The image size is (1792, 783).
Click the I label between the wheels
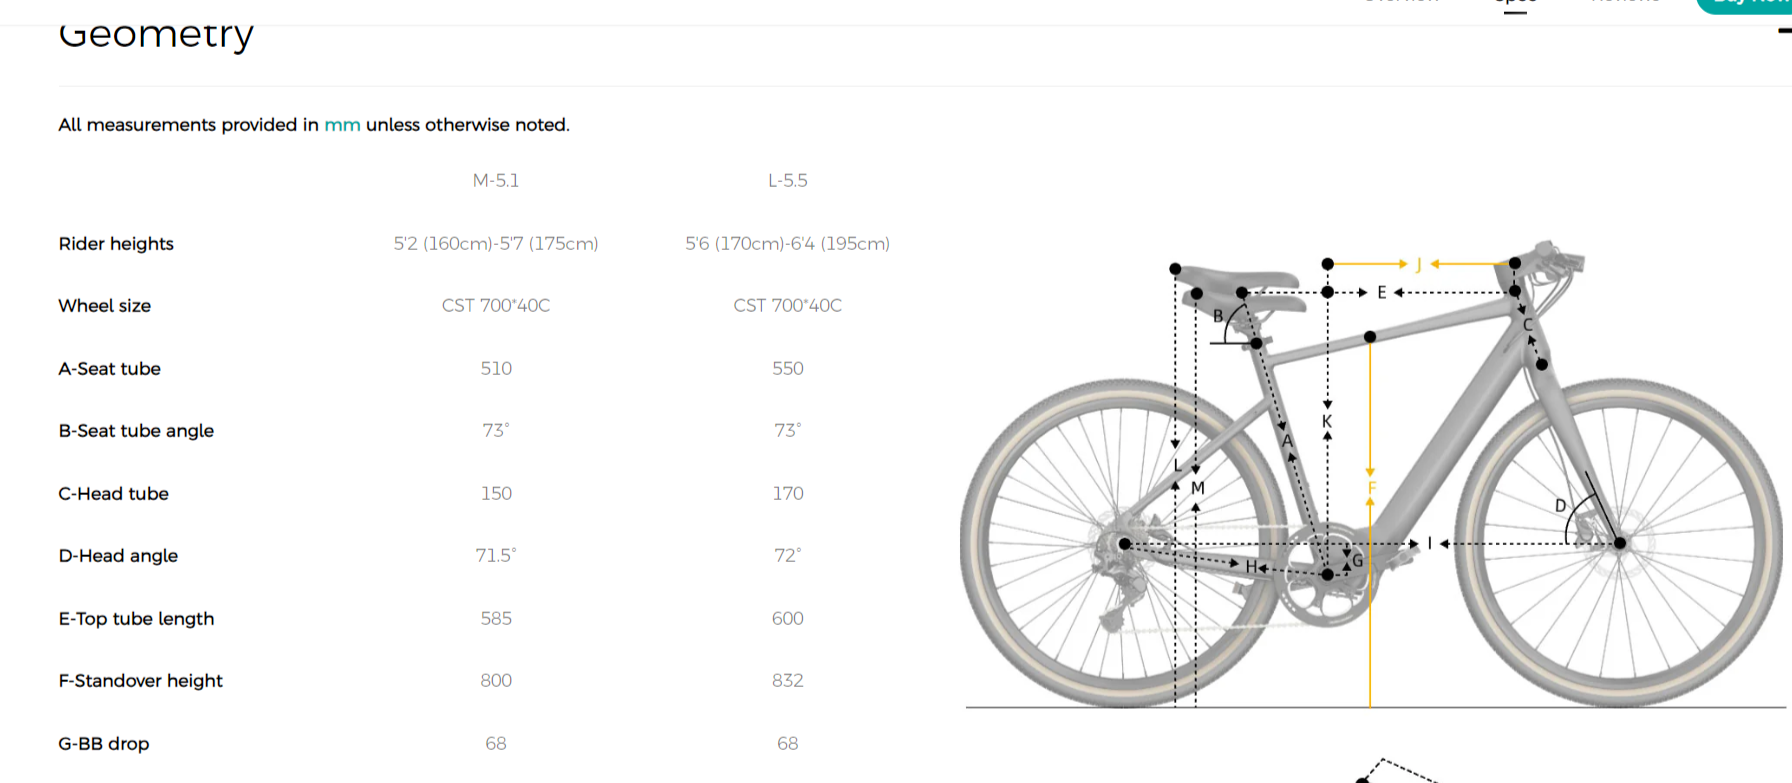click(x=1430, y=544)
